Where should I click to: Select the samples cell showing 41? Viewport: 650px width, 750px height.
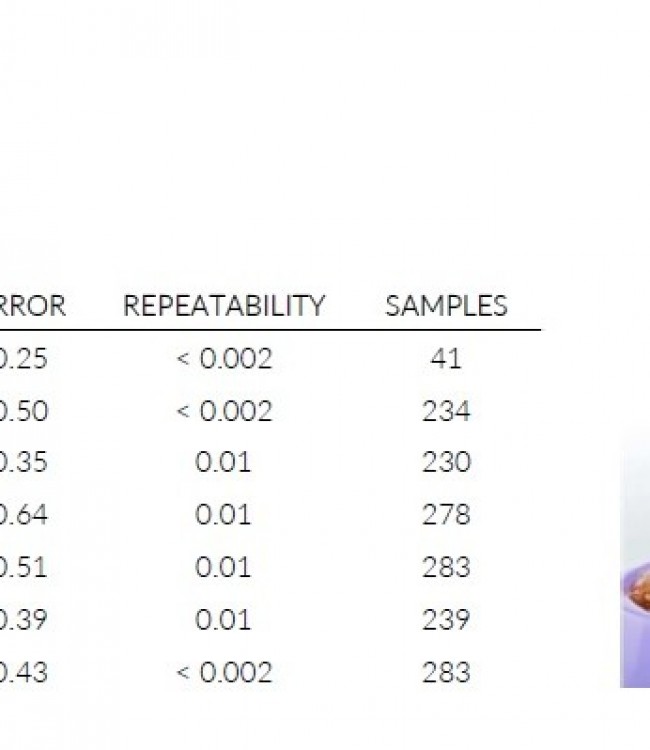(446, 359)
